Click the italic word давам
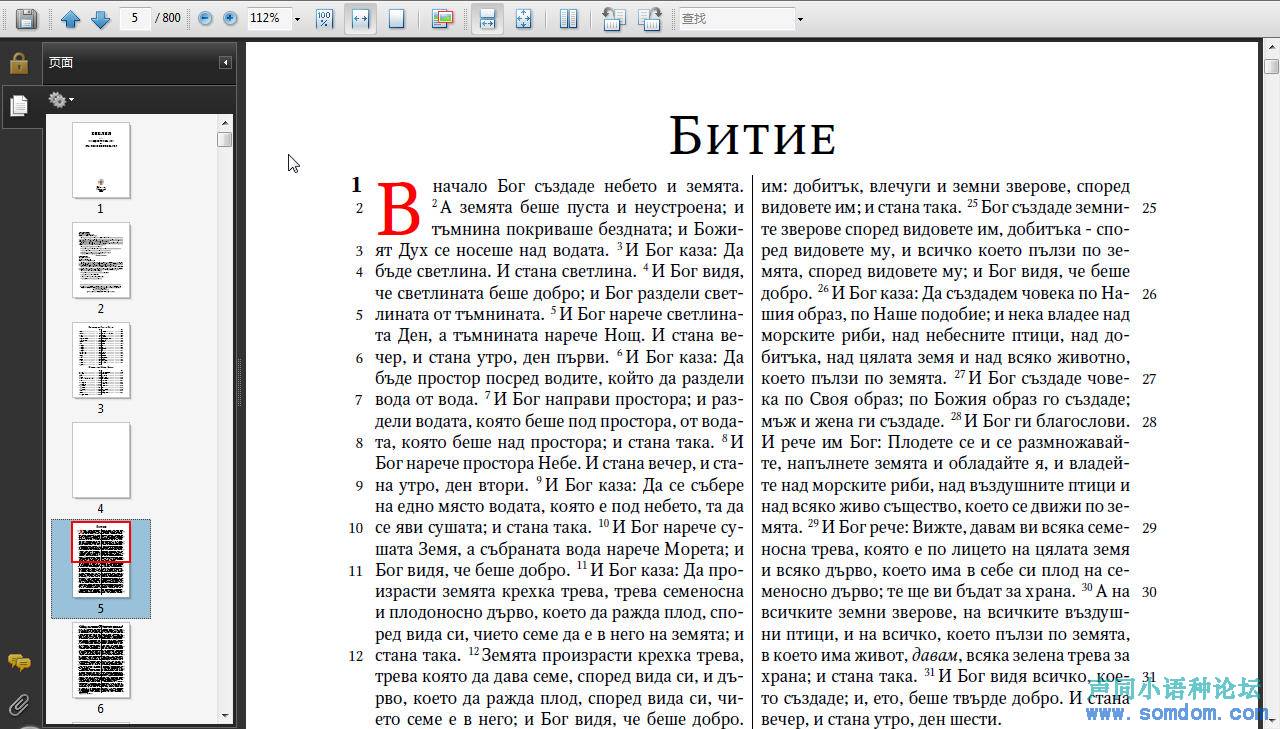Viewport: 1280px width, 729px height. 935,655
